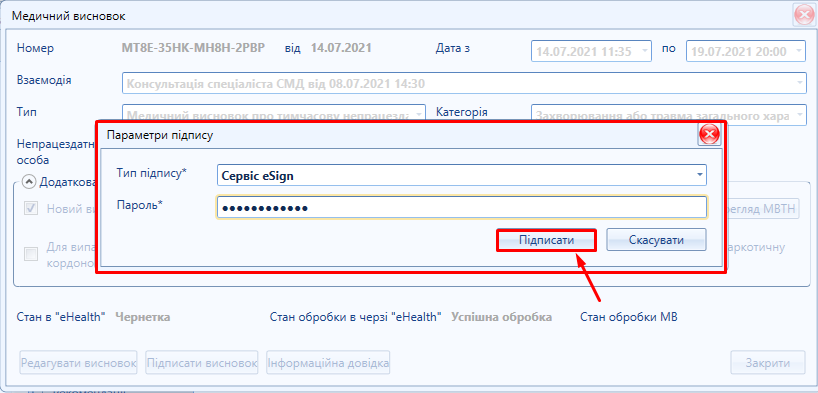Close the Медичний висновок window
The height and width of the screenshot is (393, 818).
[x=804, y=16]
